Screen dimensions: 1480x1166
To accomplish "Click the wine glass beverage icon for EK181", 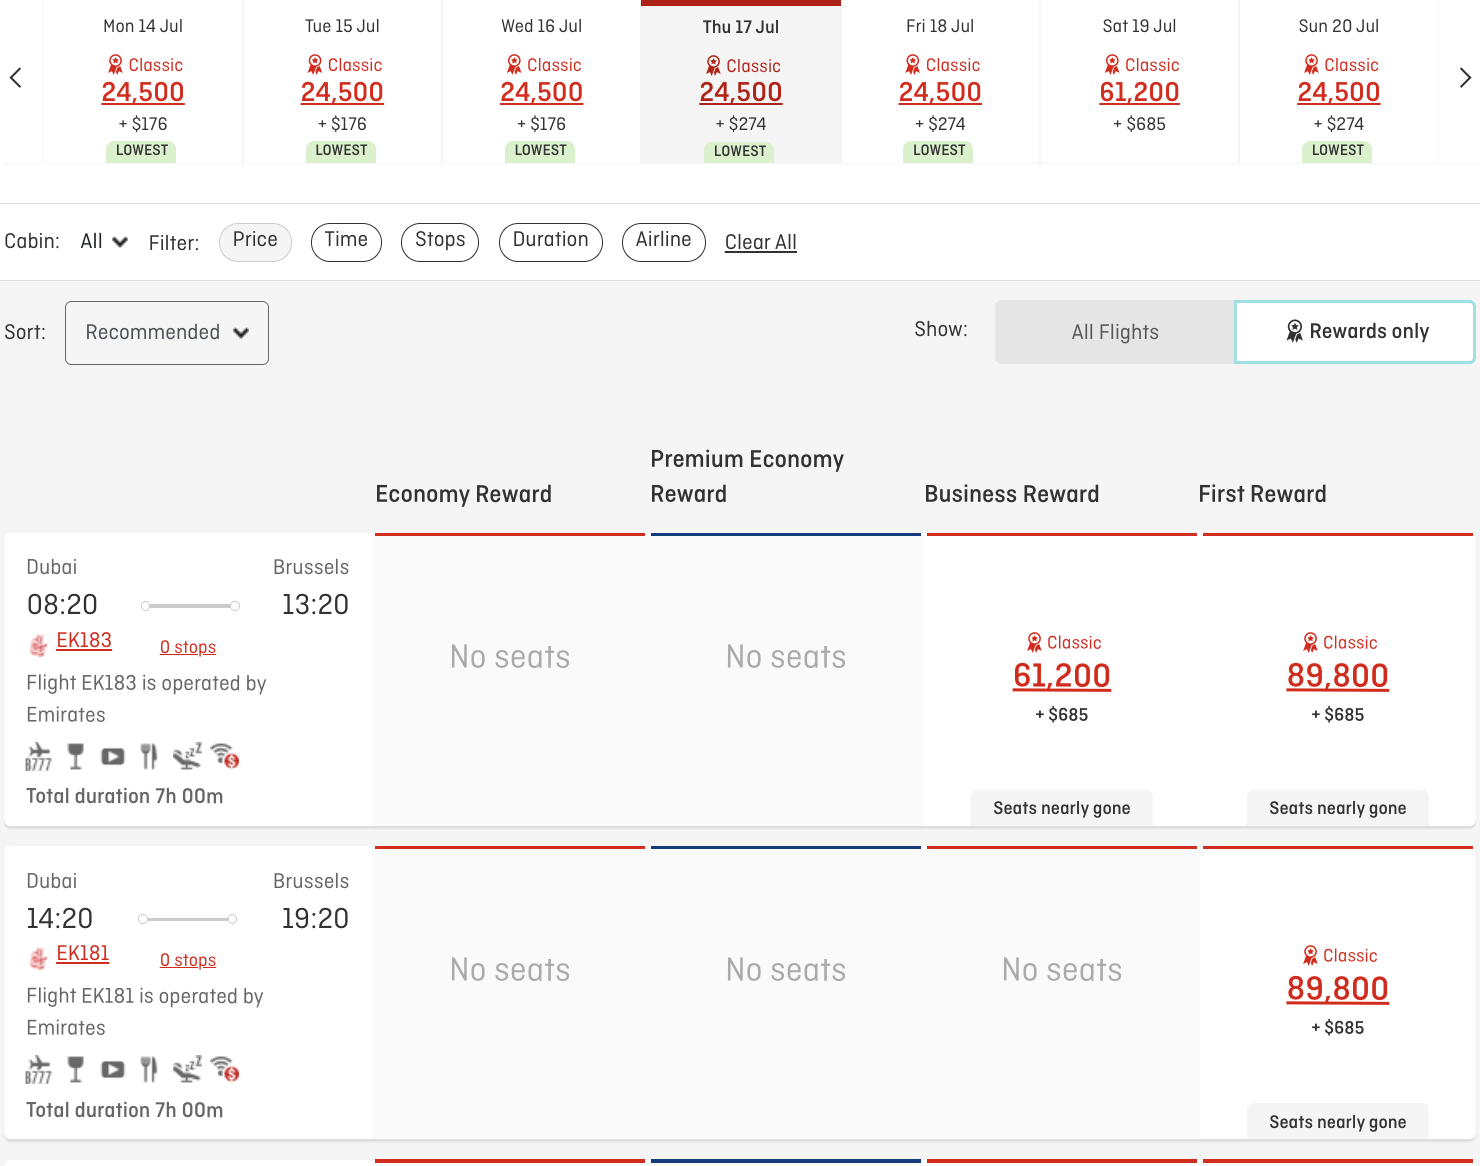I will [75, 1069].
